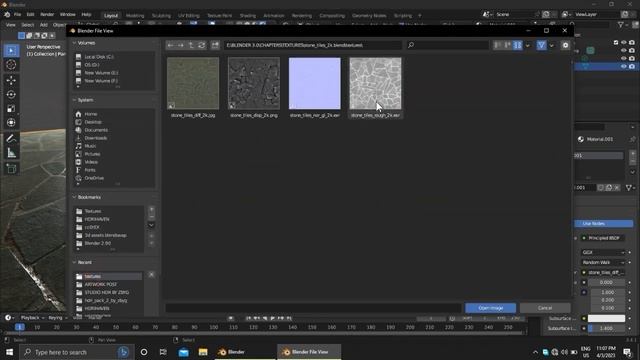
Task: Collapse the System panel
Action: [85, 100]
